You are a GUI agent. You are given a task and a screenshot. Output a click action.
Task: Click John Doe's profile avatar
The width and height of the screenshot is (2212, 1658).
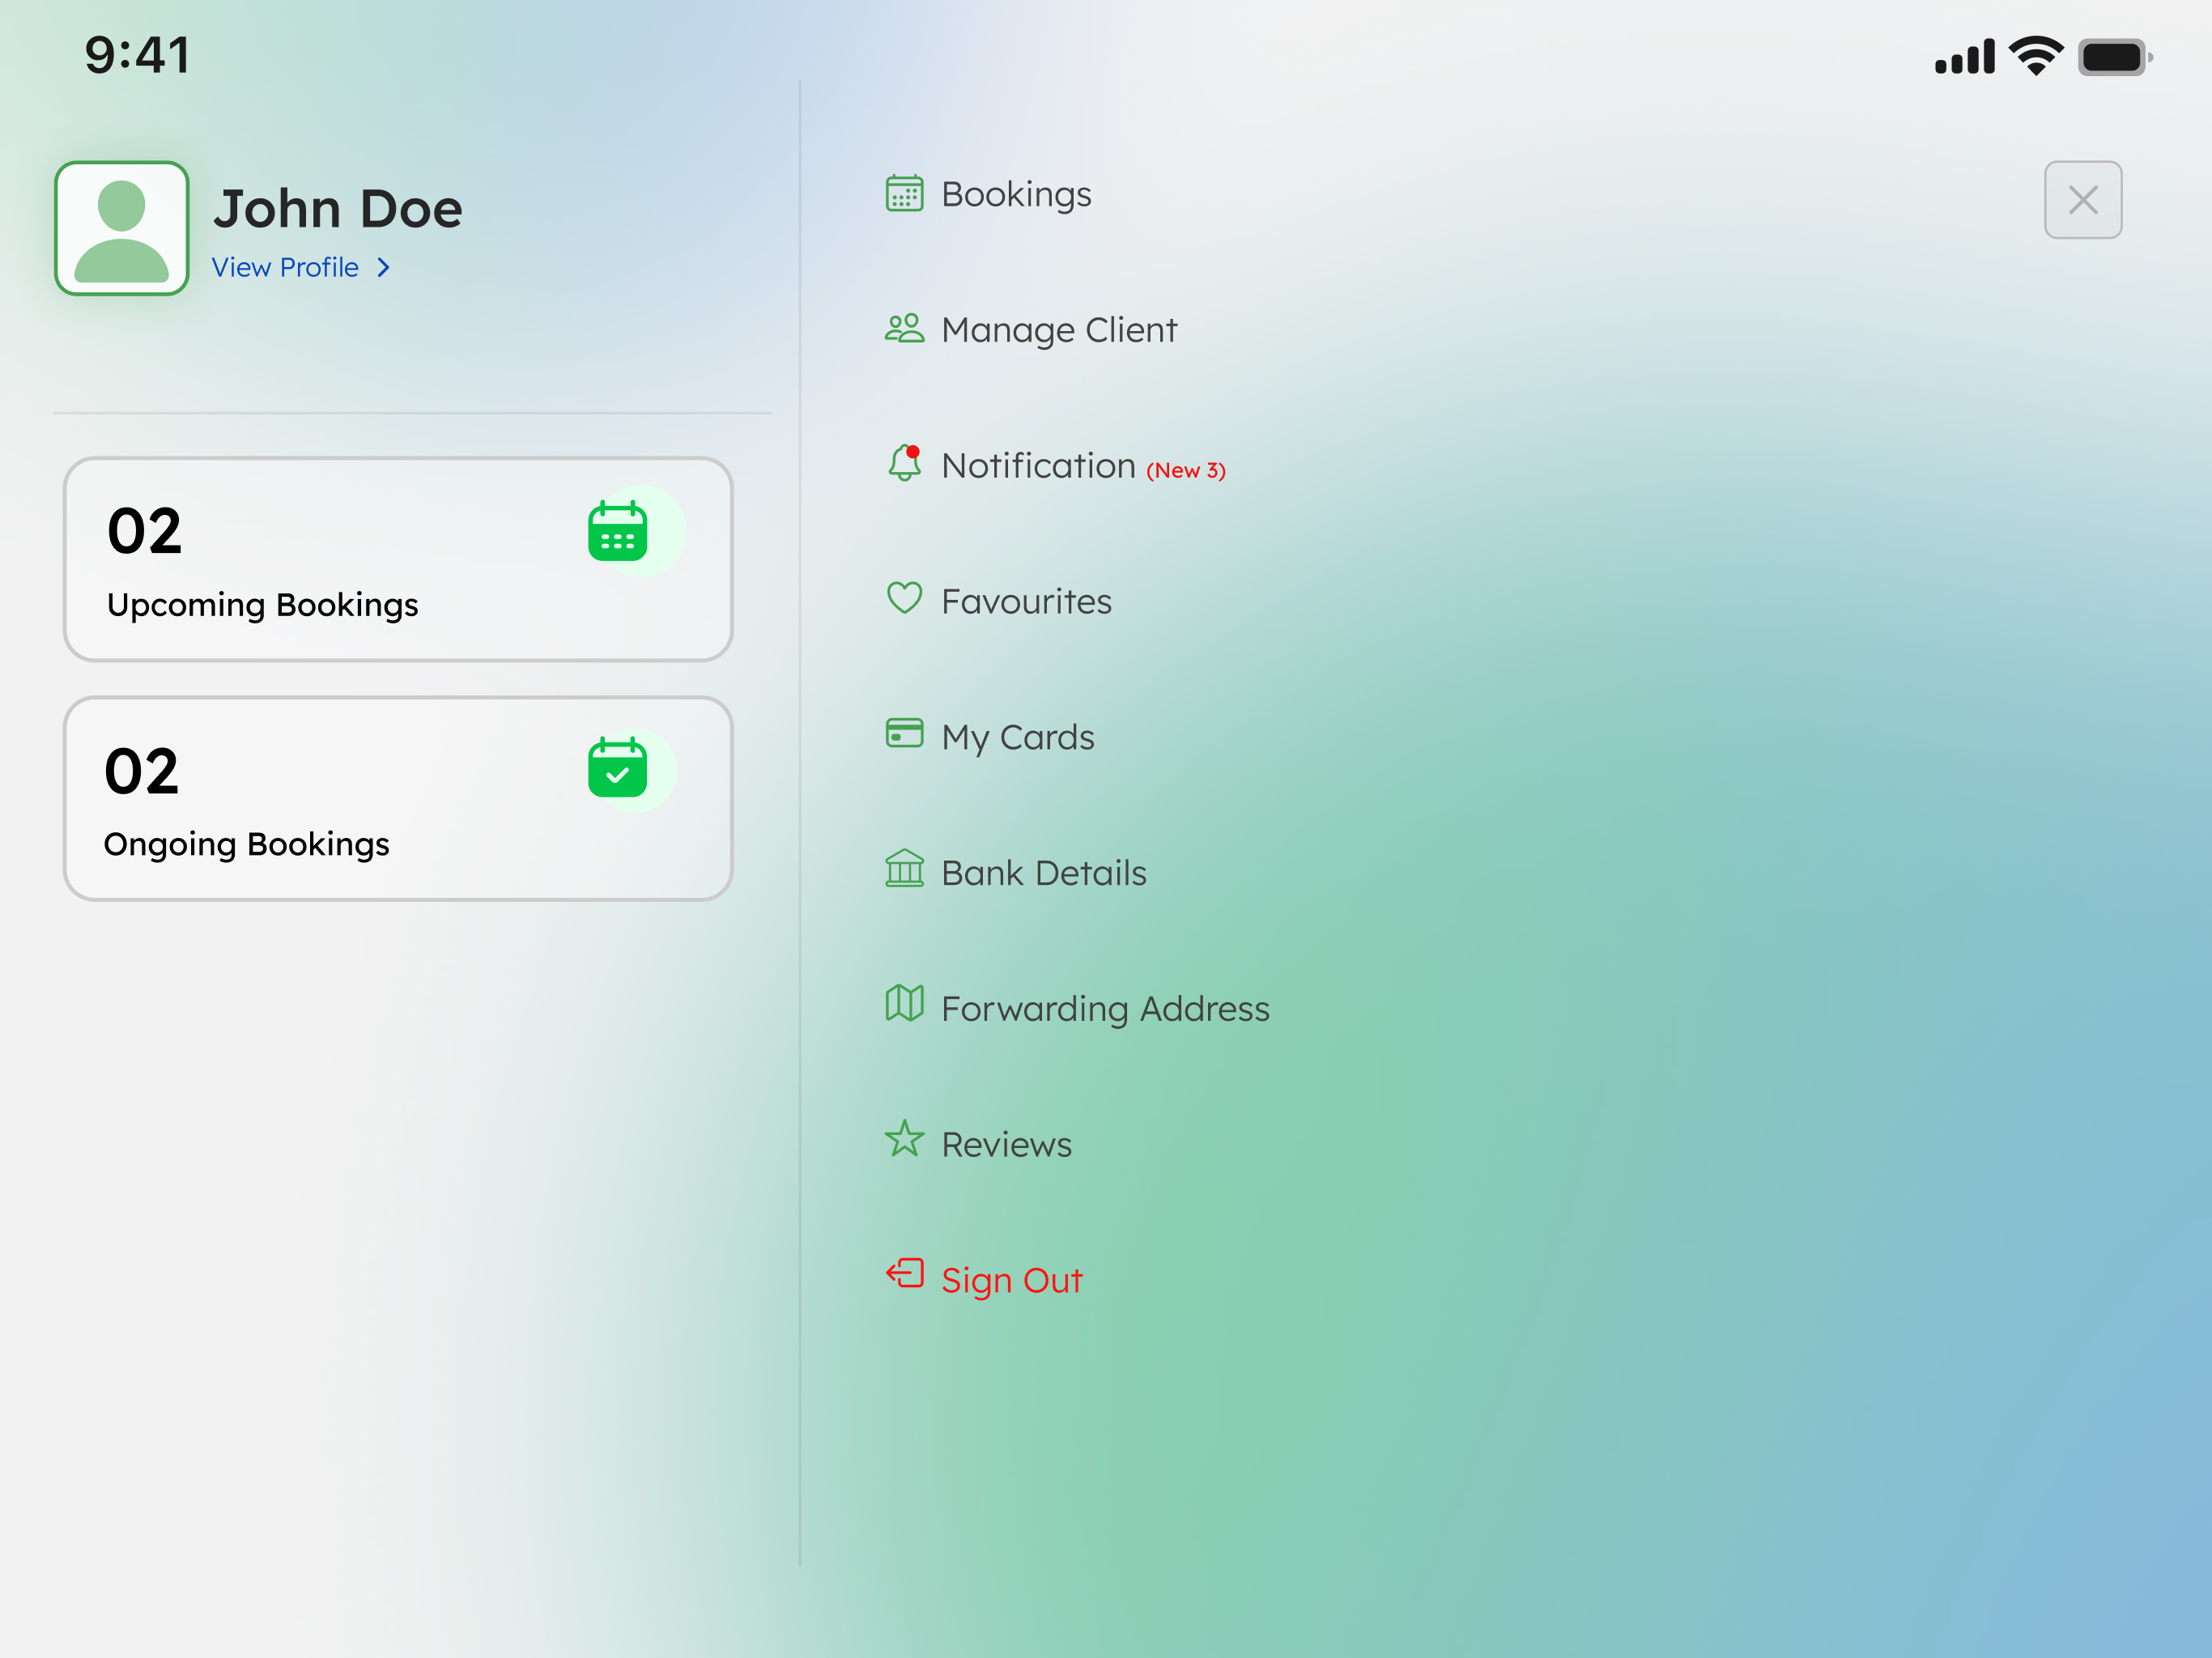121,228
